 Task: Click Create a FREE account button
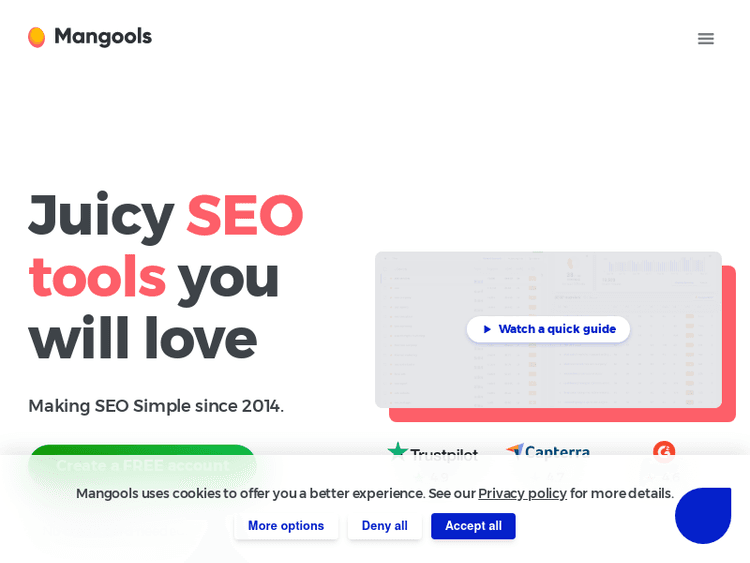[142, 464]
